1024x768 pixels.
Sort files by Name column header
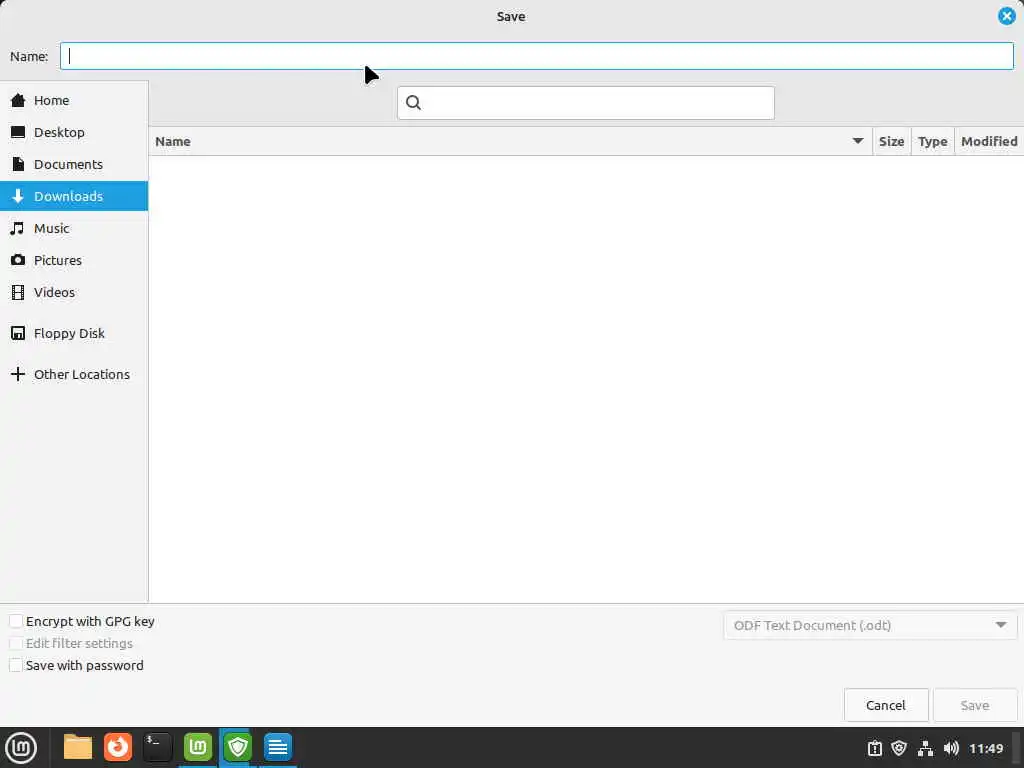click(511, 141)
